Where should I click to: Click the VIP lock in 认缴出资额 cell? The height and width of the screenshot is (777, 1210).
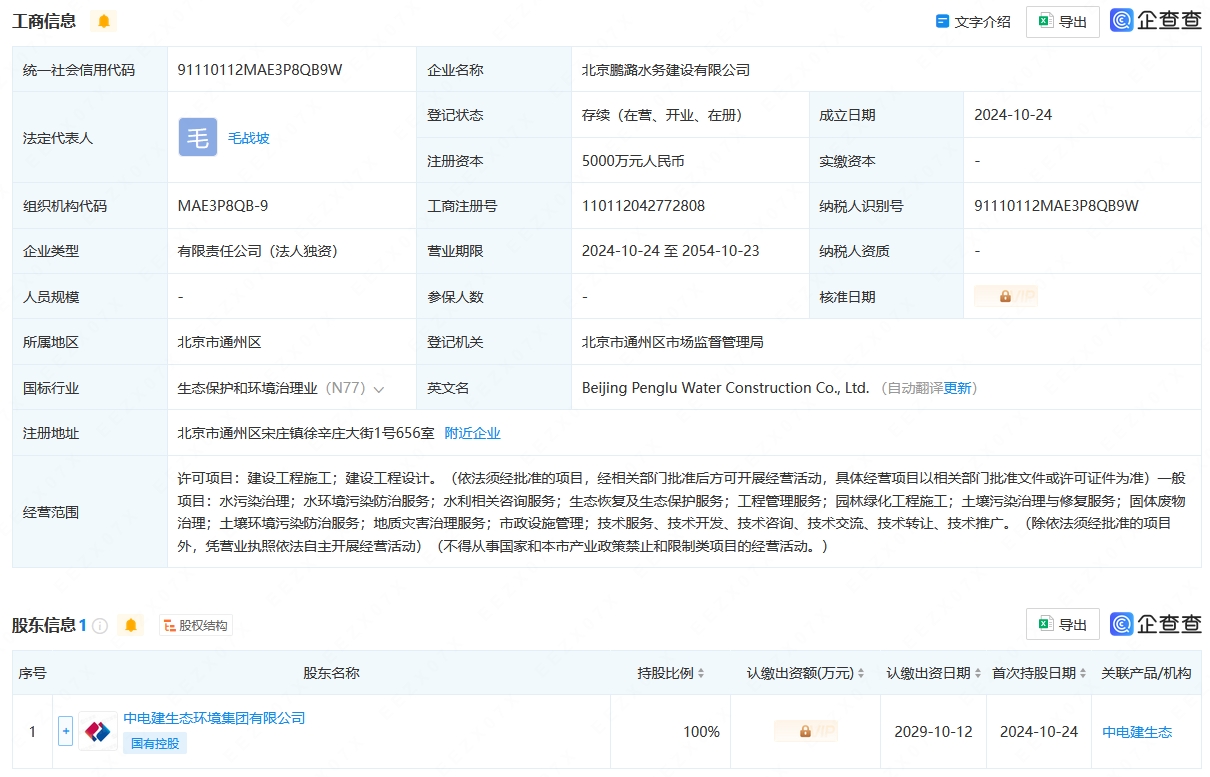tap(805, 731)
